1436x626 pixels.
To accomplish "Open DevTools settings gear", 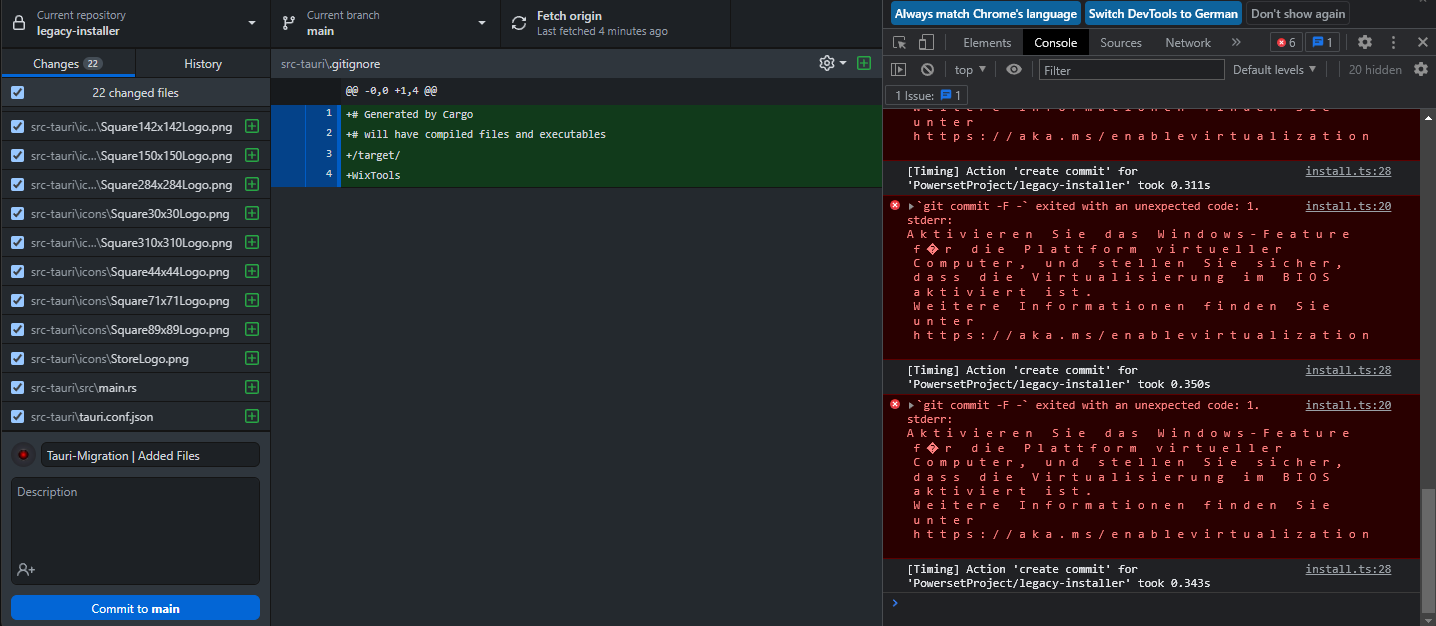I will 1365,42.
